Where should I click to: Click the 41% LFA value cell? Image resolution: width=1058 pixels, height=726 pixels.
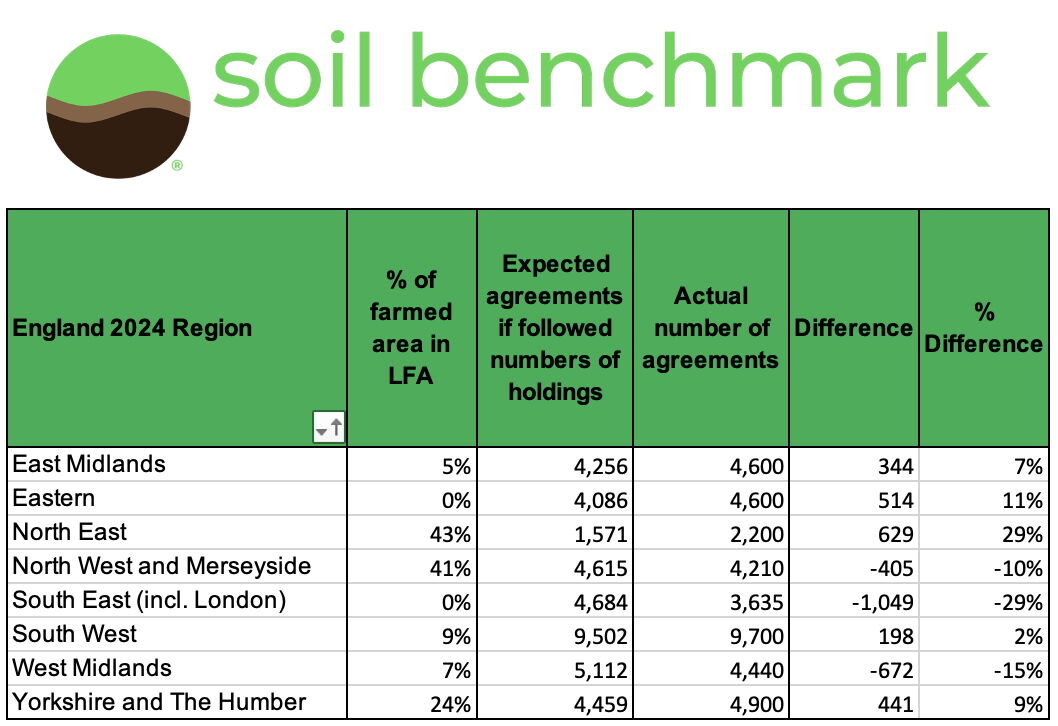coord(412,566)
